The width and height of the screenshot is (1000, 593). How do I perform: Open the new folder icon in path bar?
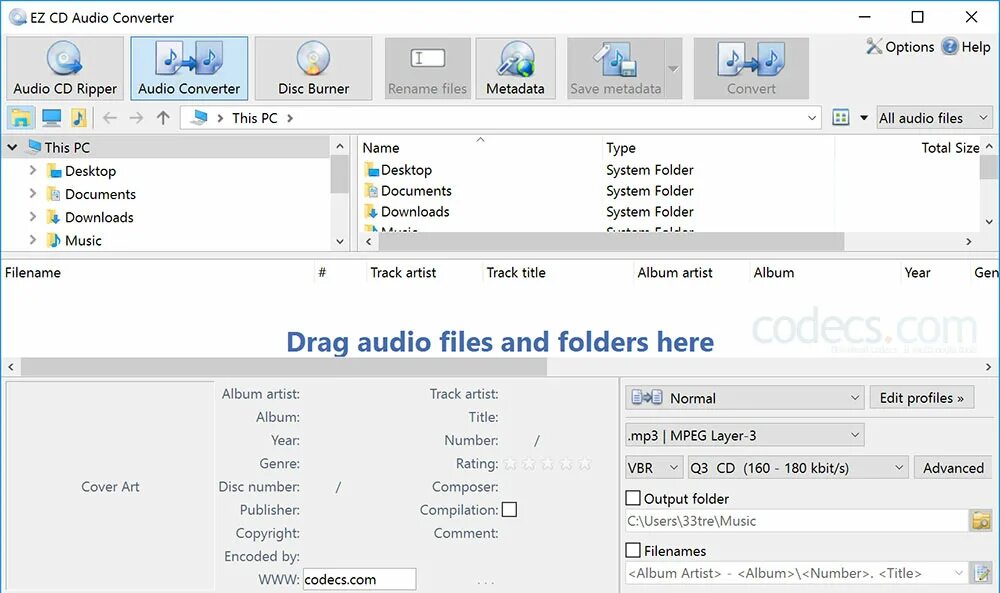20,117
